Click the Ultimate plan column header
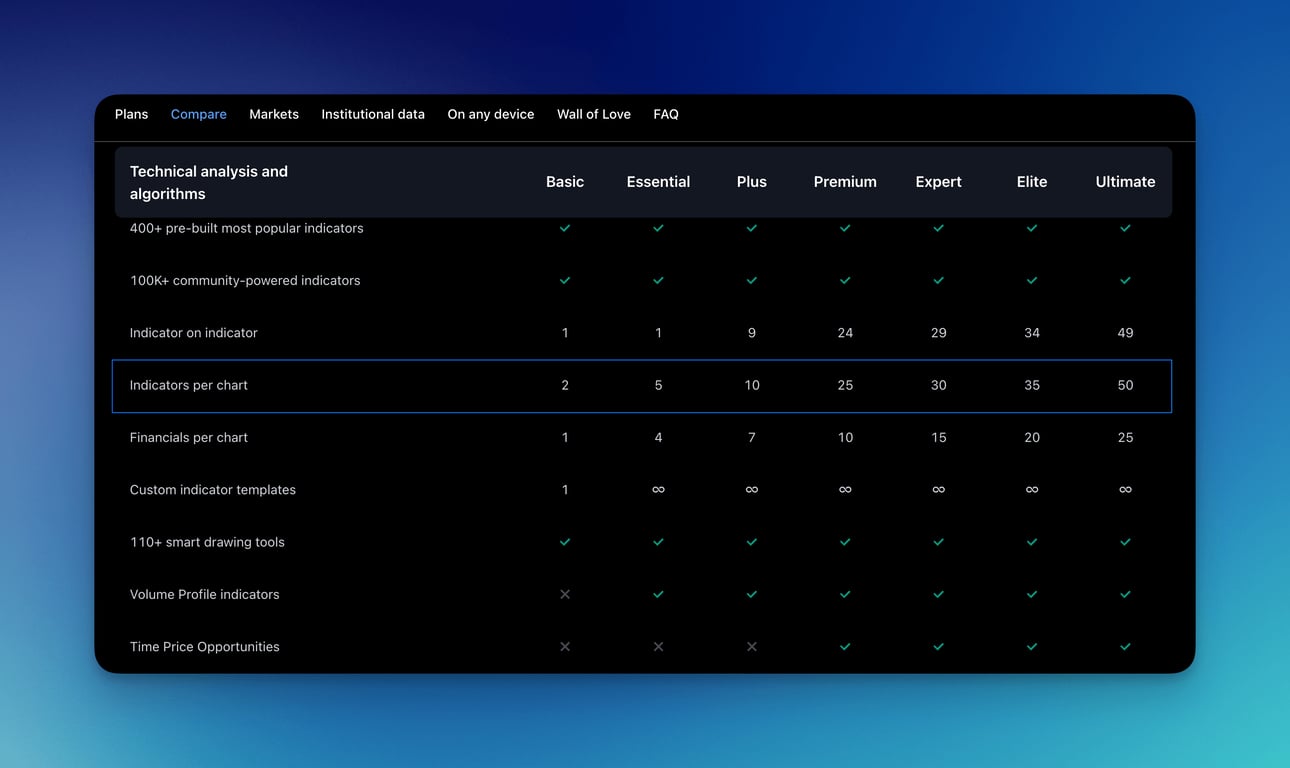 click(x=1125, y=182)
